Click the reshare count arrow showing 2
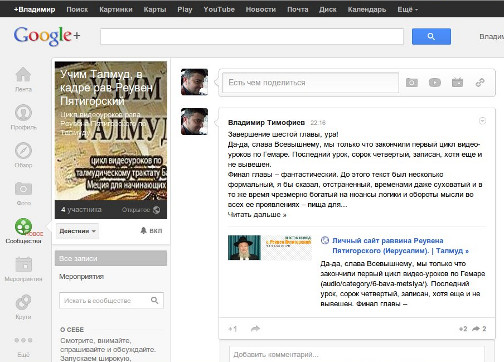This screenshot has width=504, height=362. click(479, 329)
